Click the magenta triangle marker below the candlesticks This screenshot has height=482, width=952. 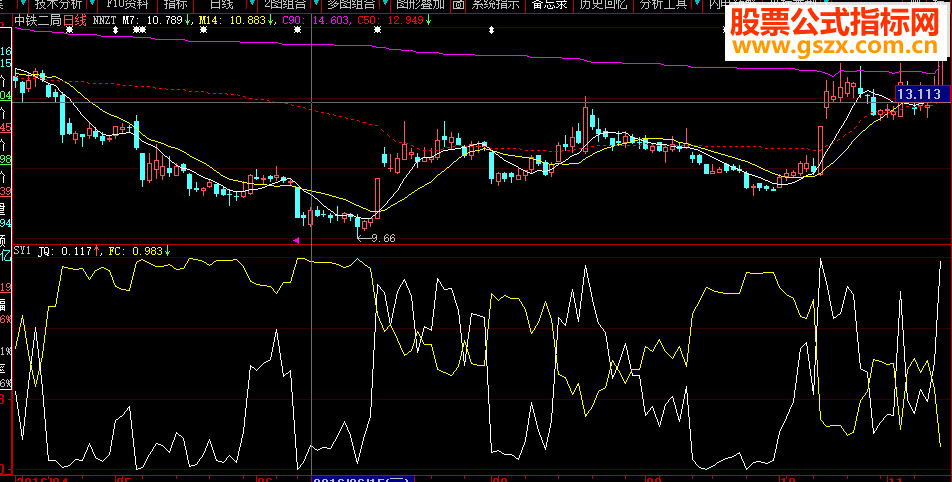(x=296, y=241)
